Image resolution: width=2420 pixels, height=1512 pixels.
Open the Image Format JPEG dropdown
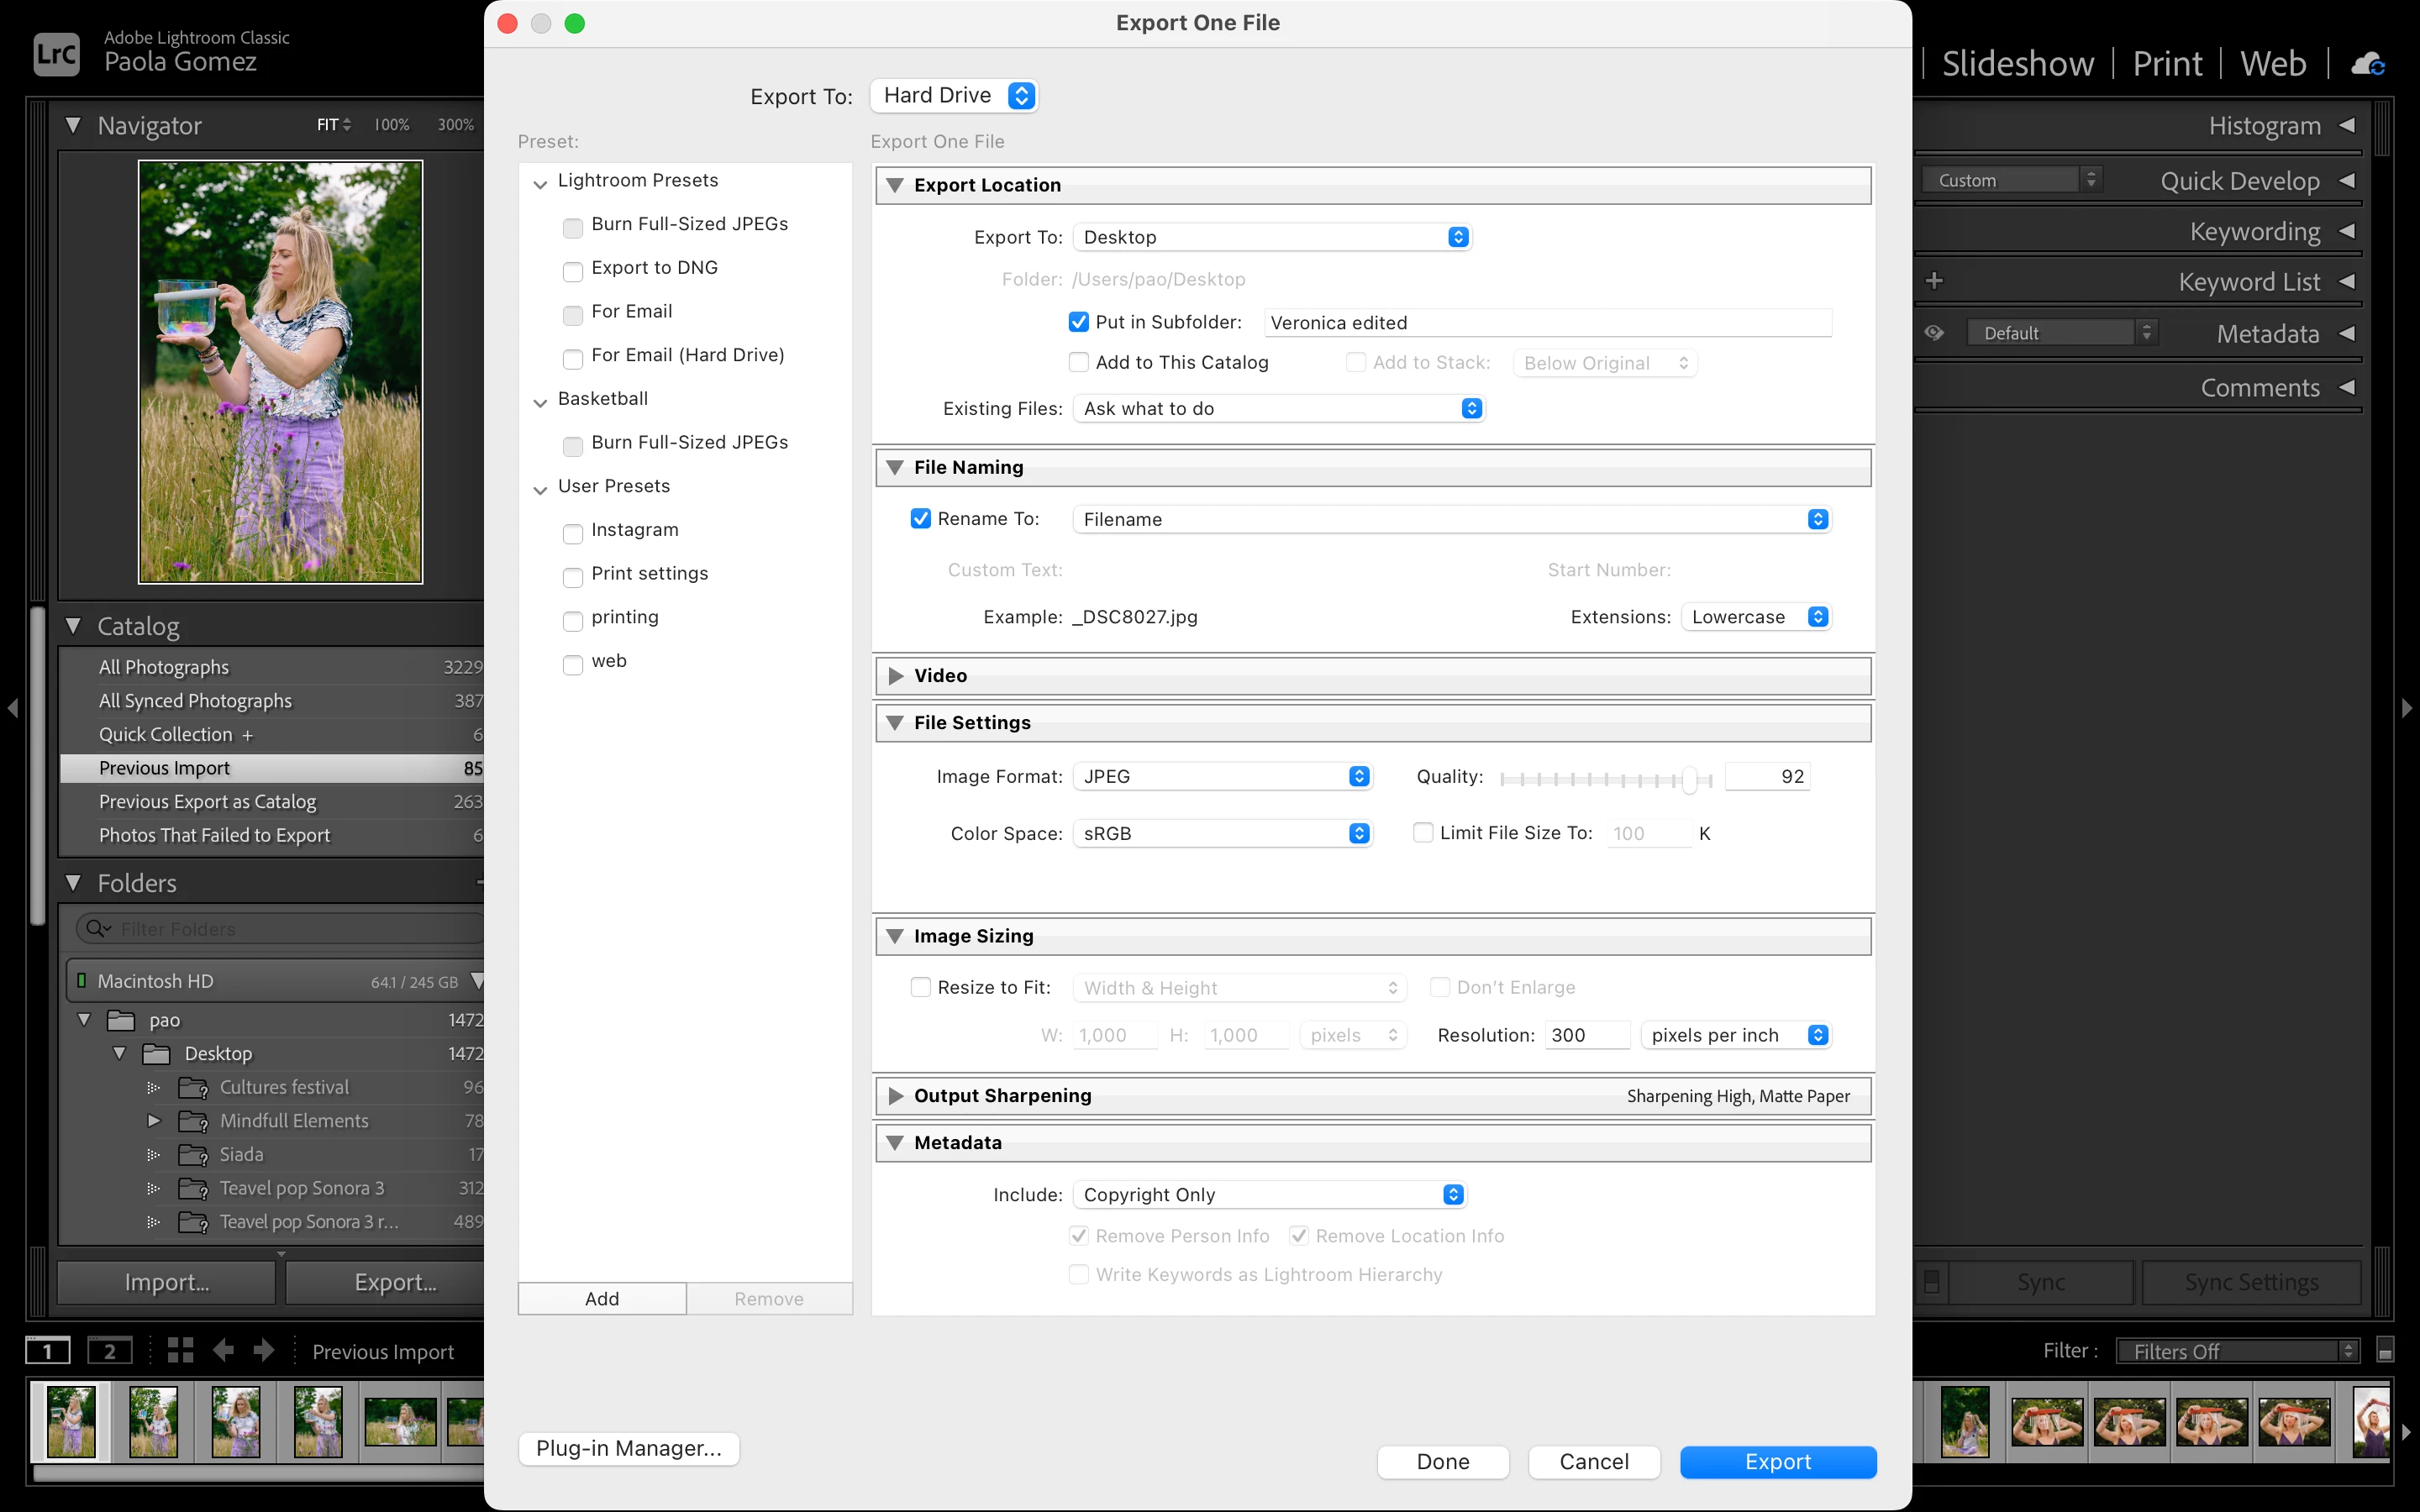point(1222,776)
